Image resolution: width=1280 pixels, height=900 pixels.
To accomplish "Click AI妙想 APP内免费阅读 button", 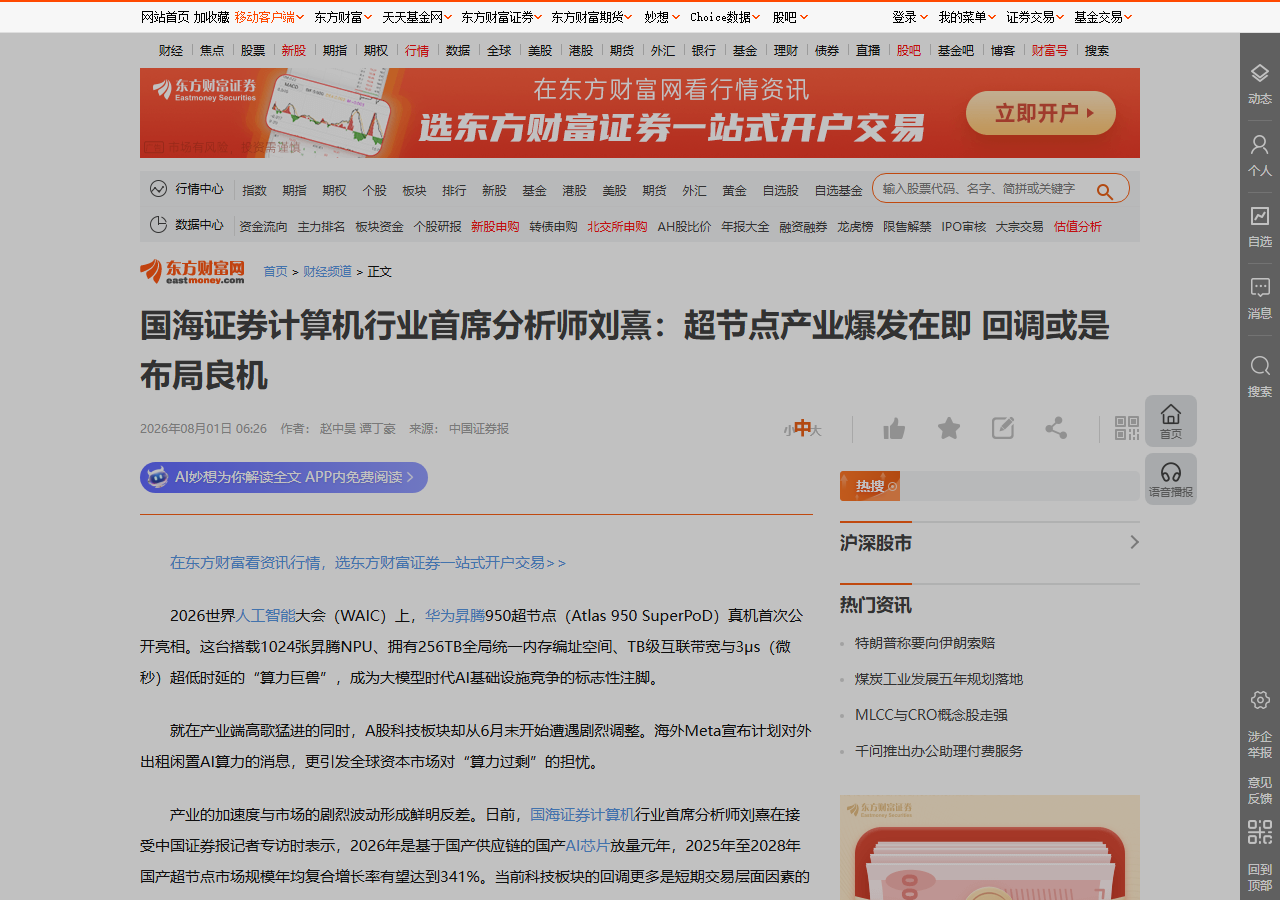I will tap(284, 477).
